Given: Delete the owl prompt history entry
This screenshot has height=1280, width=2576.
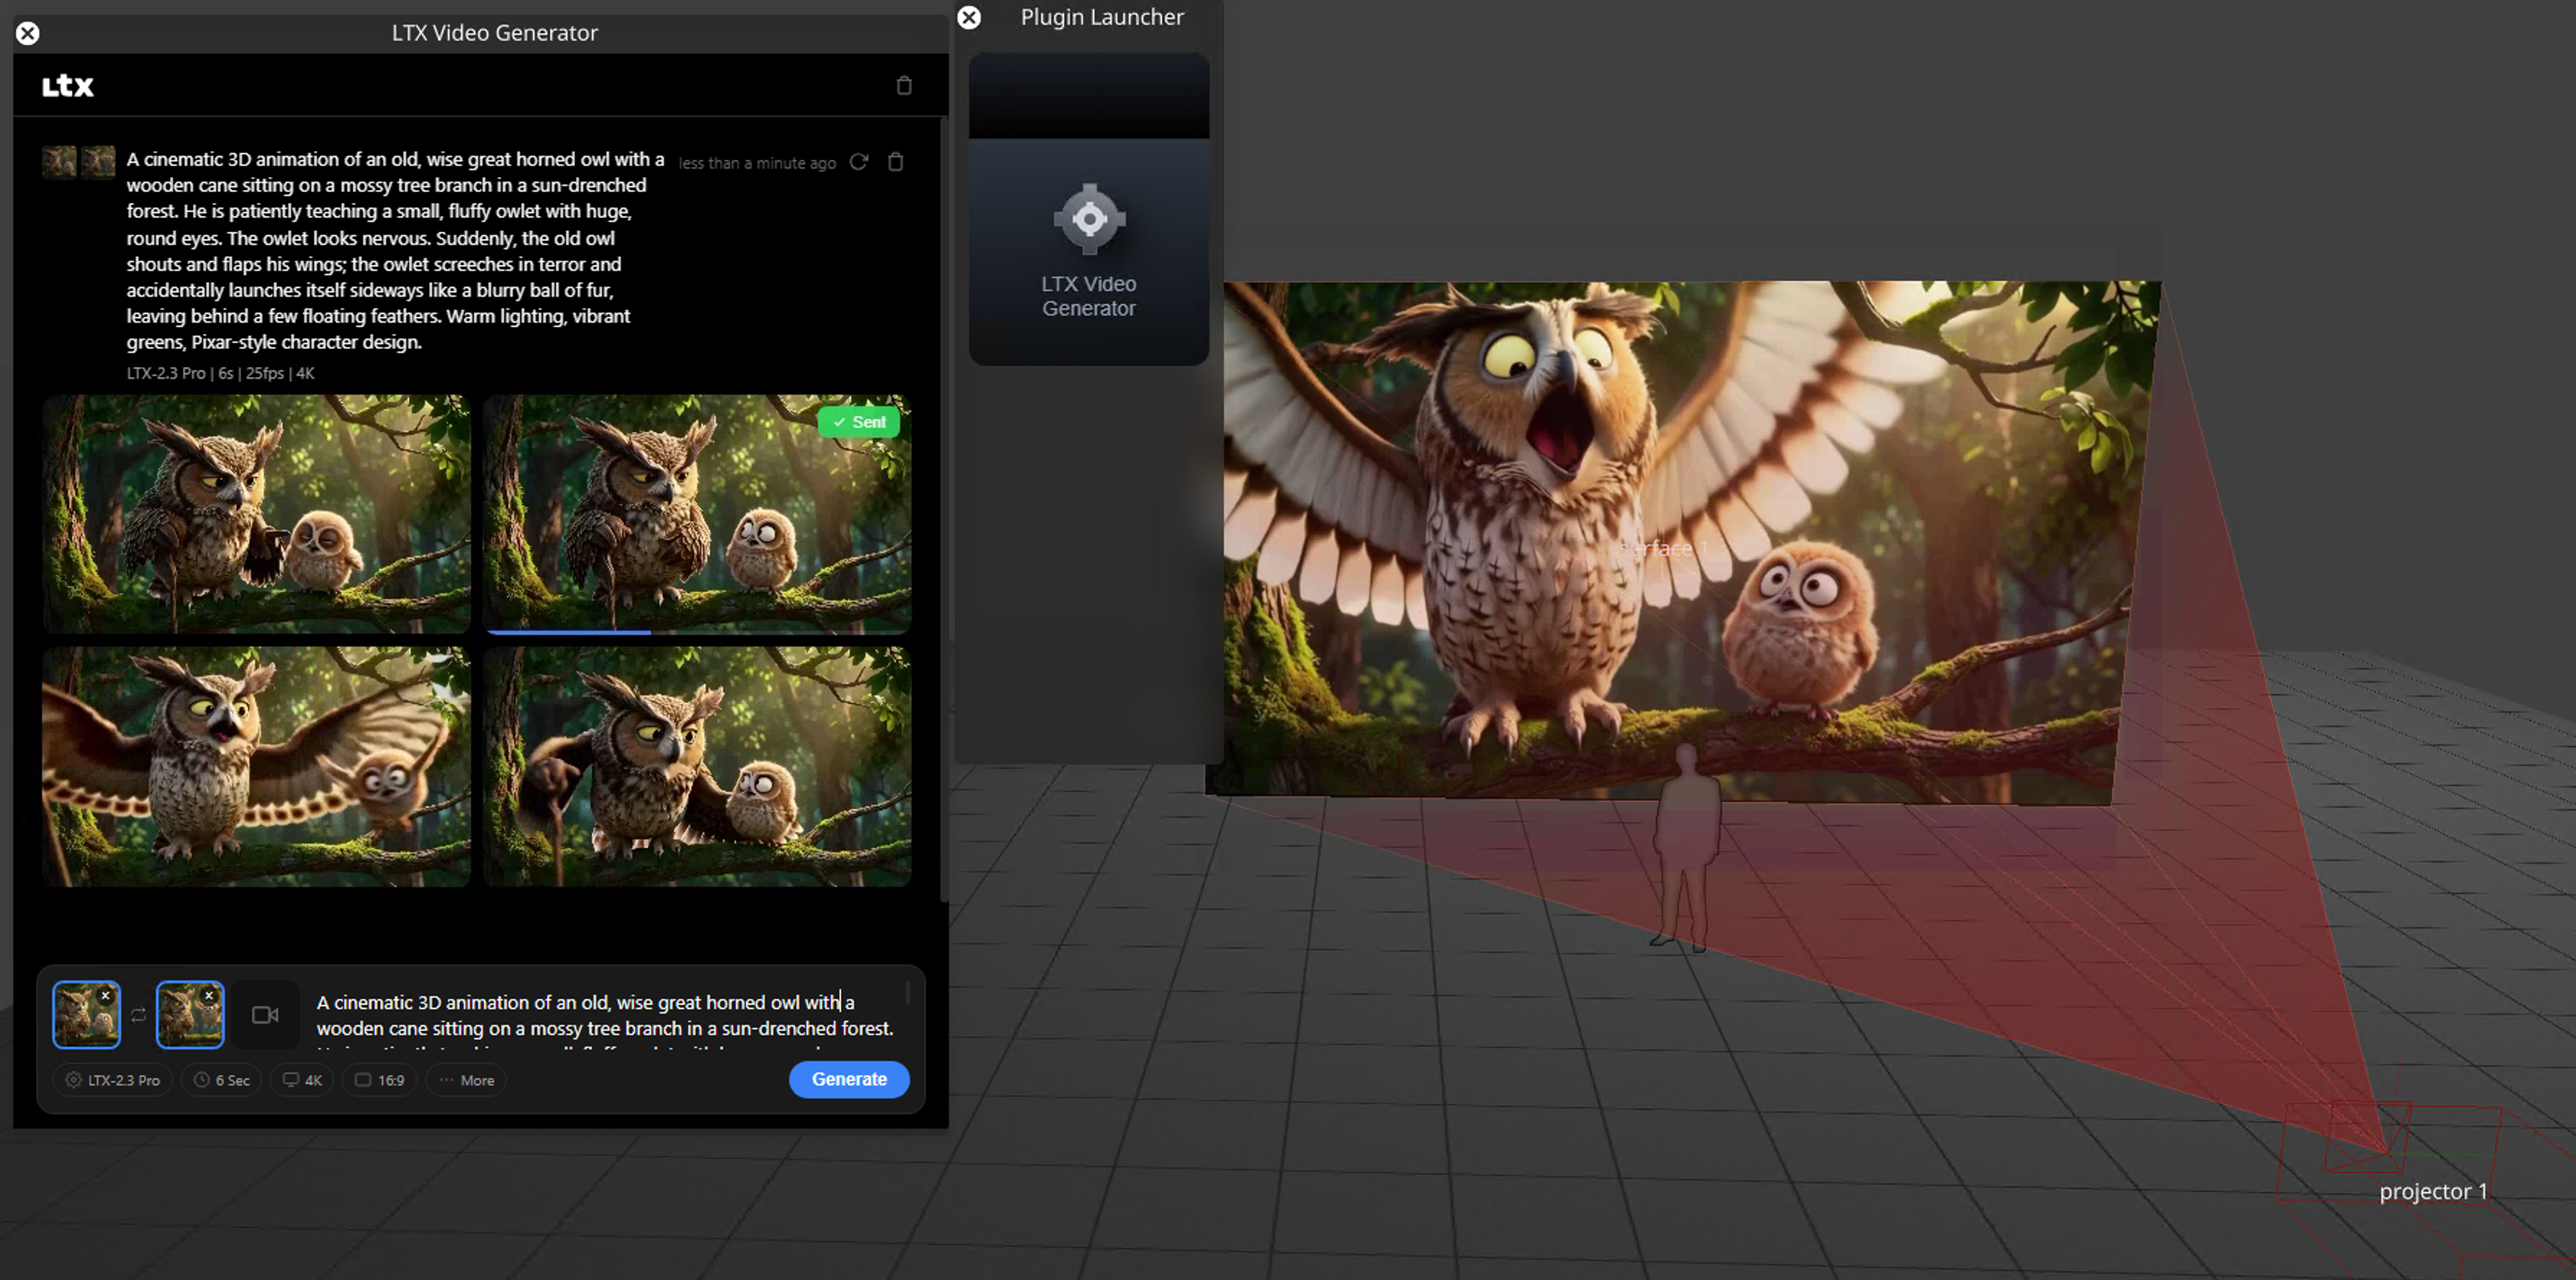Looking at the screenshot, I should tap(895, 162).
